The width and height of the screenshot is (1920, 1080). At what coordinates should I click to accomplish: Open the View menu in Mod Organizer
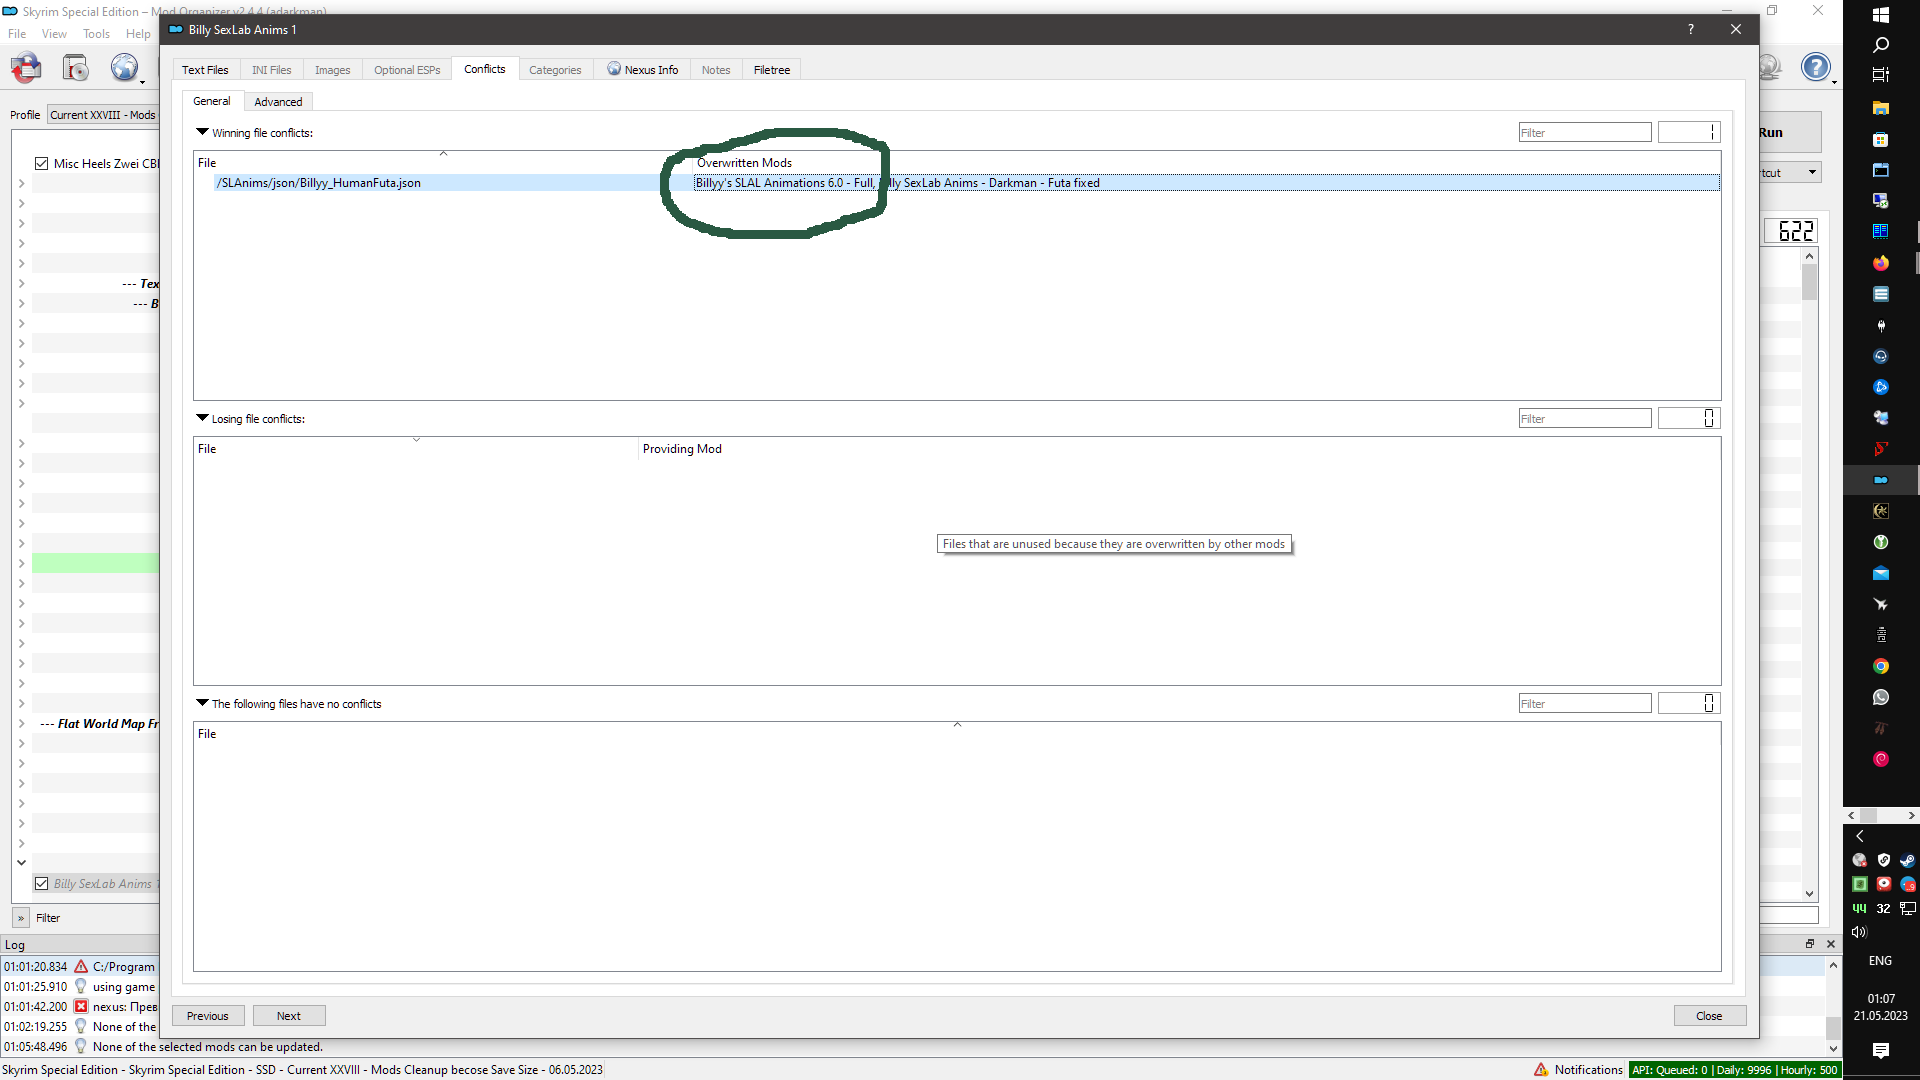click(x=54, y=34)
